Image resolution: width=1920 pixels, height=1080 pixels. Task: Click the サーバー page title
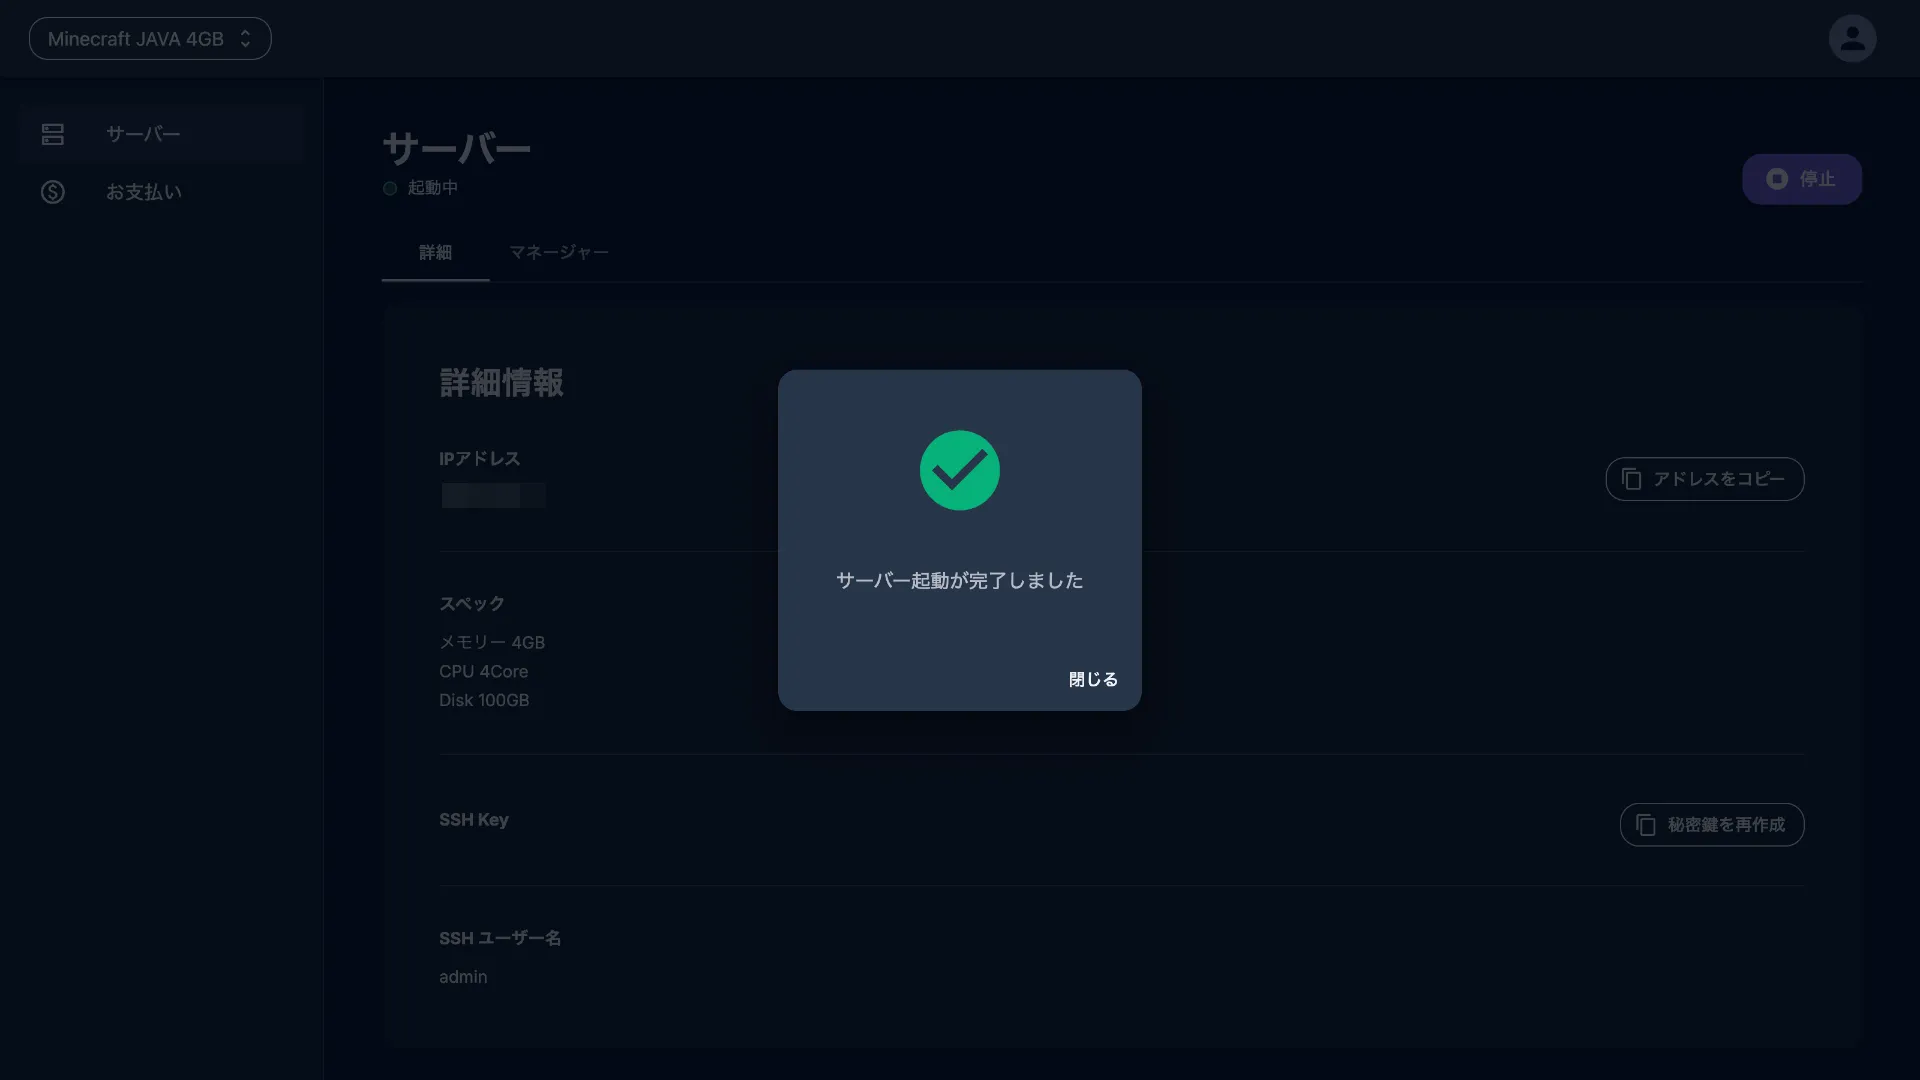pos(457,149)
